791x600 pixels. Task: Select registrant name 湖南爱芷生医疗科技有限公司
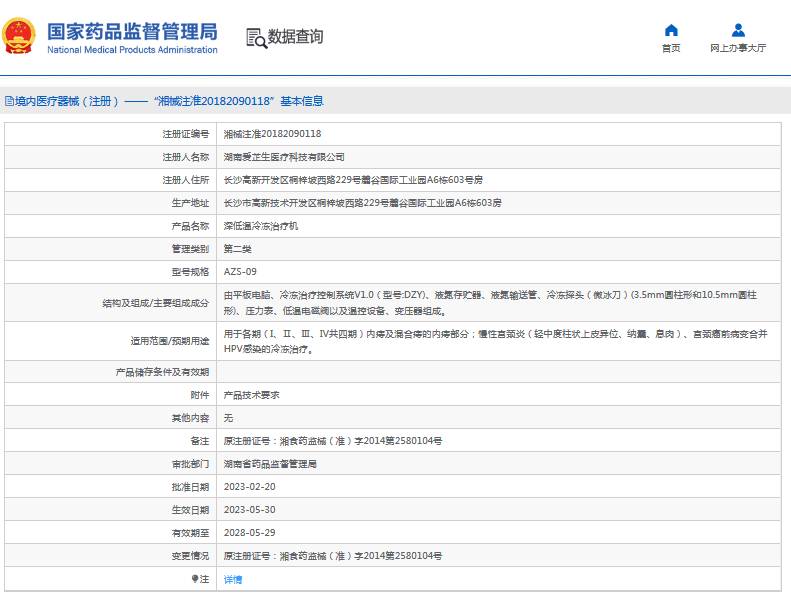284,157
